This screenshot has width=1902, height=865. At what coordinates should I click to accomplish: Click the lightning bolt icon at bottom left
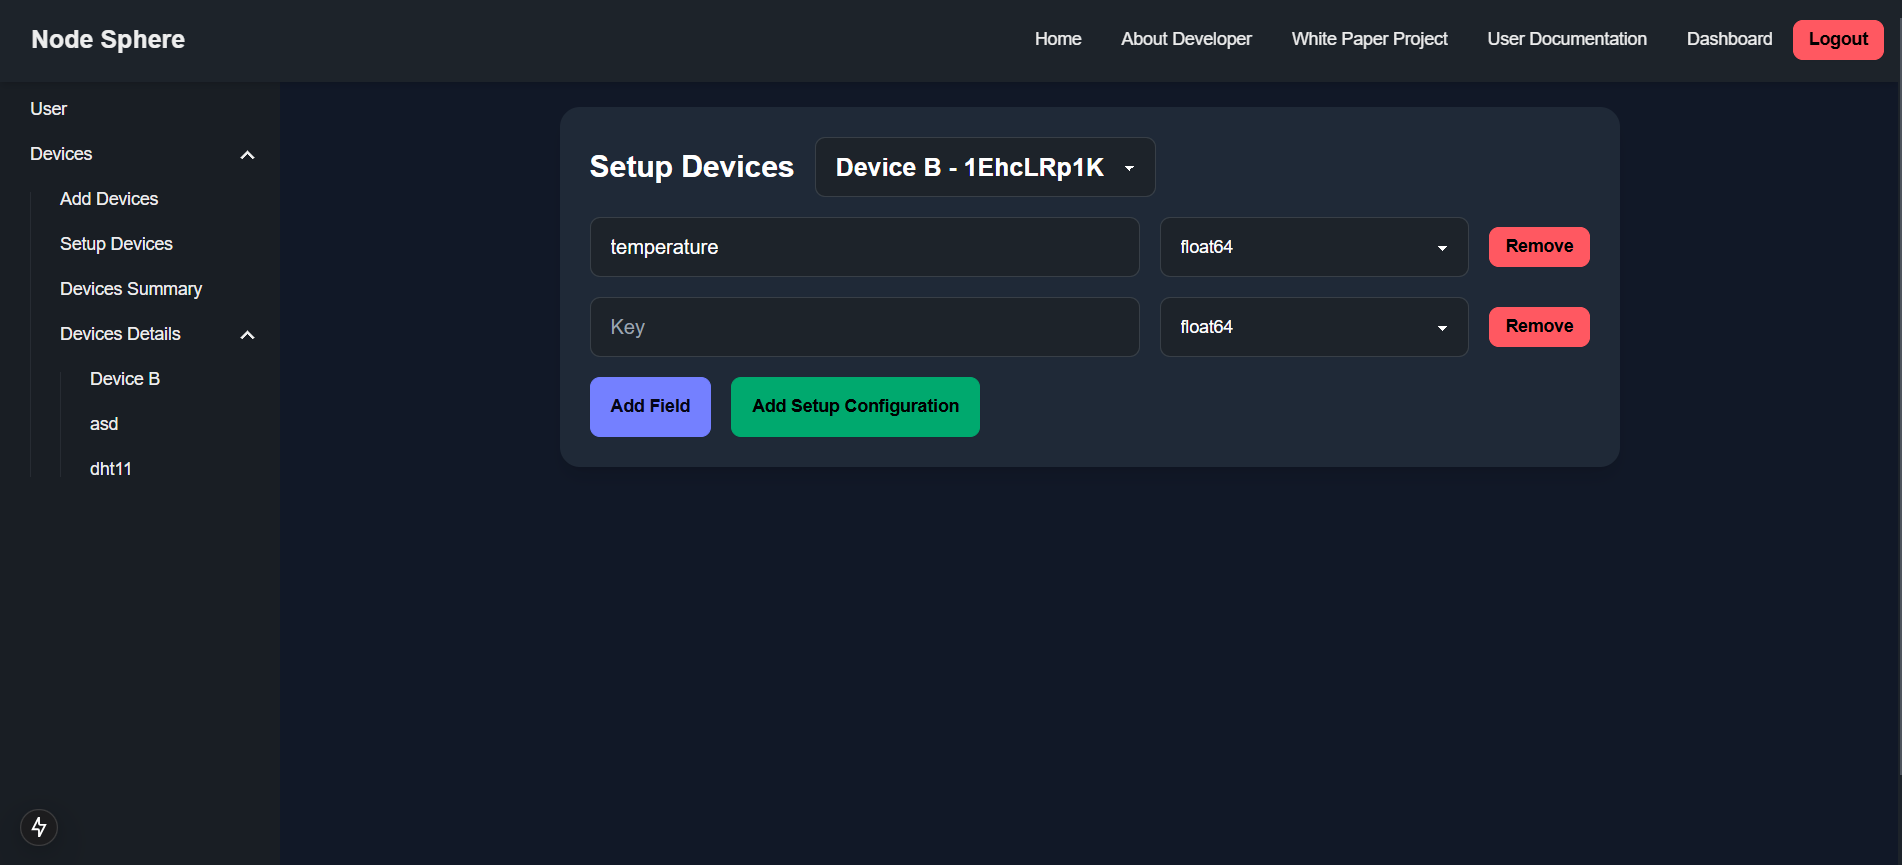pyautogui.click(x=39, y=827)
